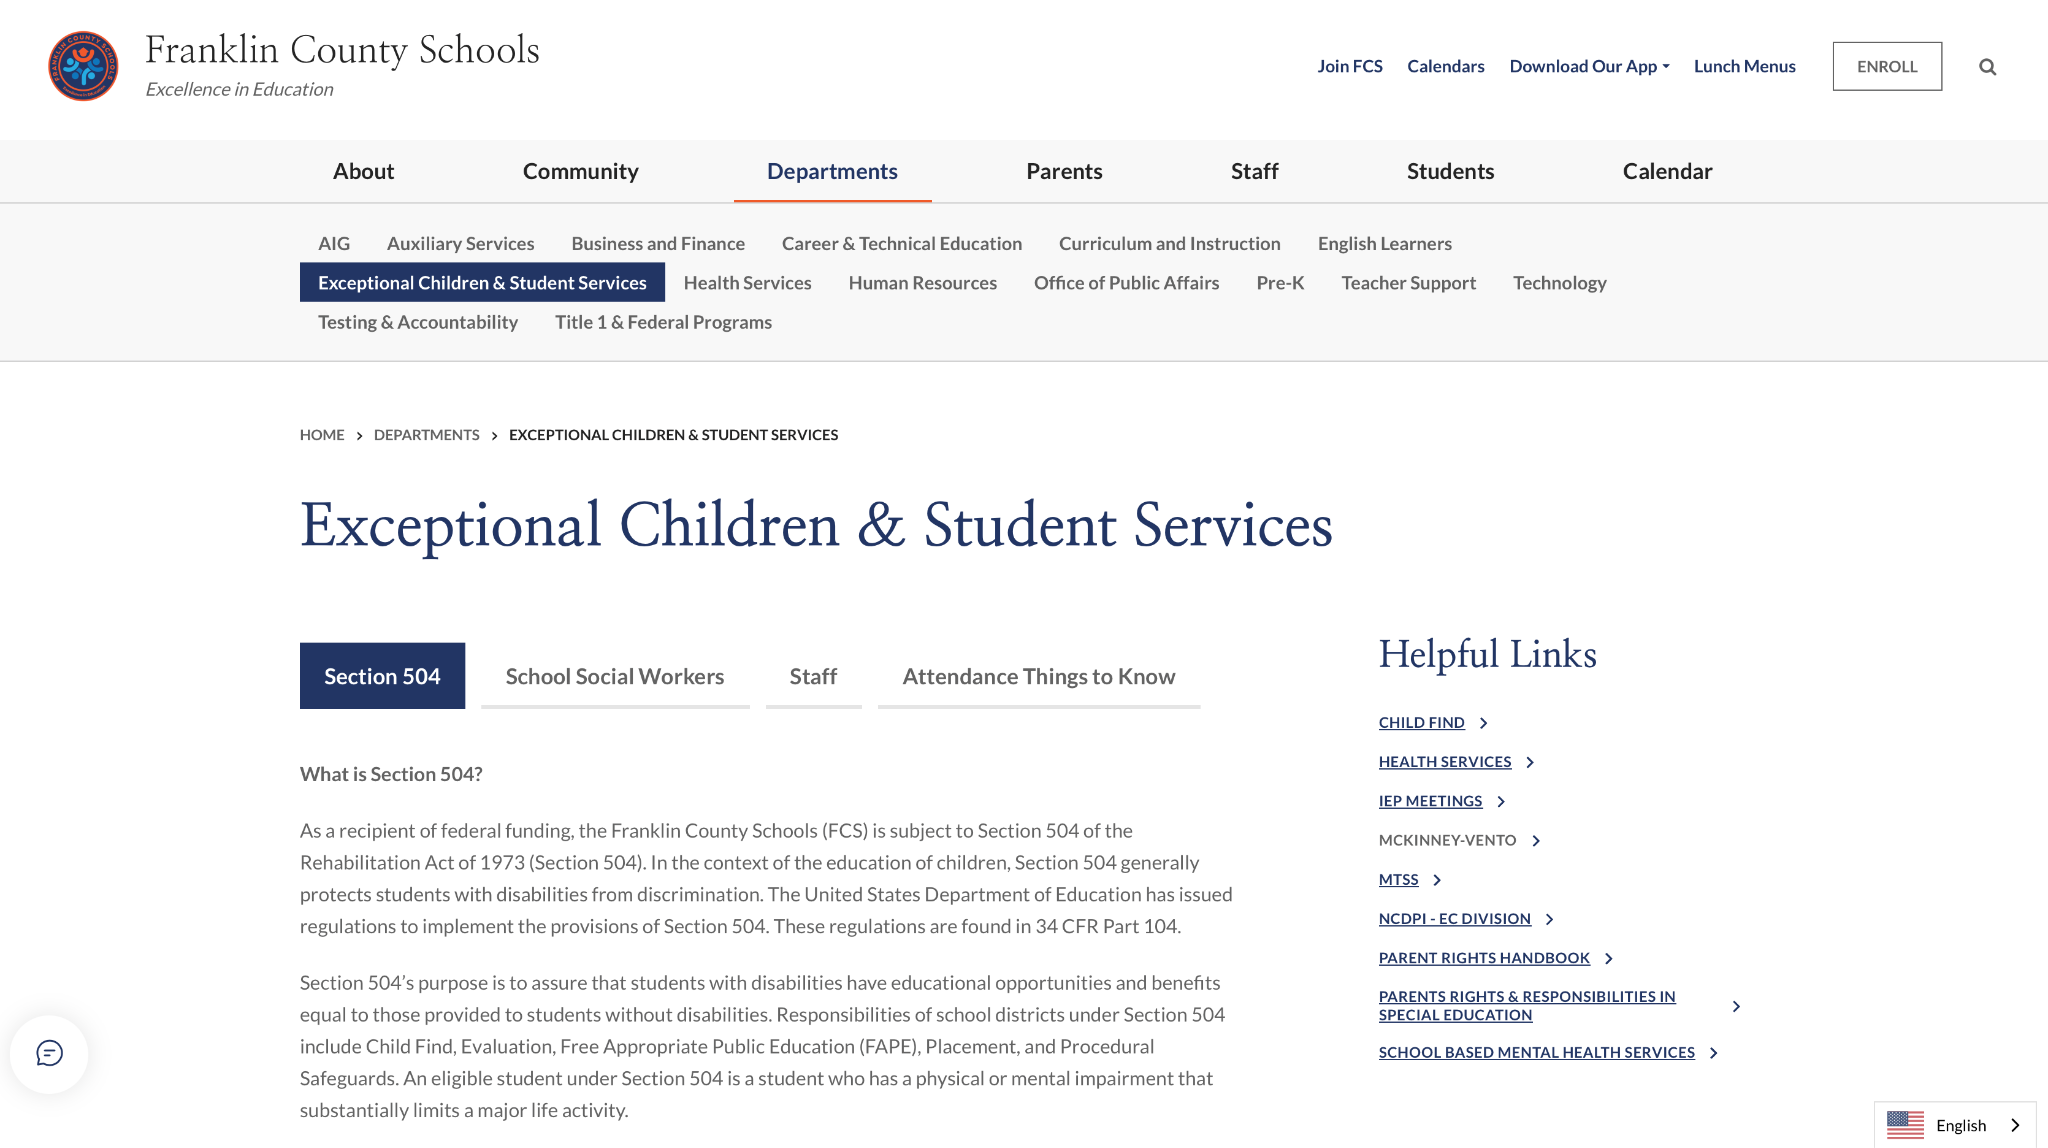Image resolution: width=2048 pixels, height=1148 pixels.
Task: Open the CHILD FIND helpful link
Action: (x=1422, y=723)
